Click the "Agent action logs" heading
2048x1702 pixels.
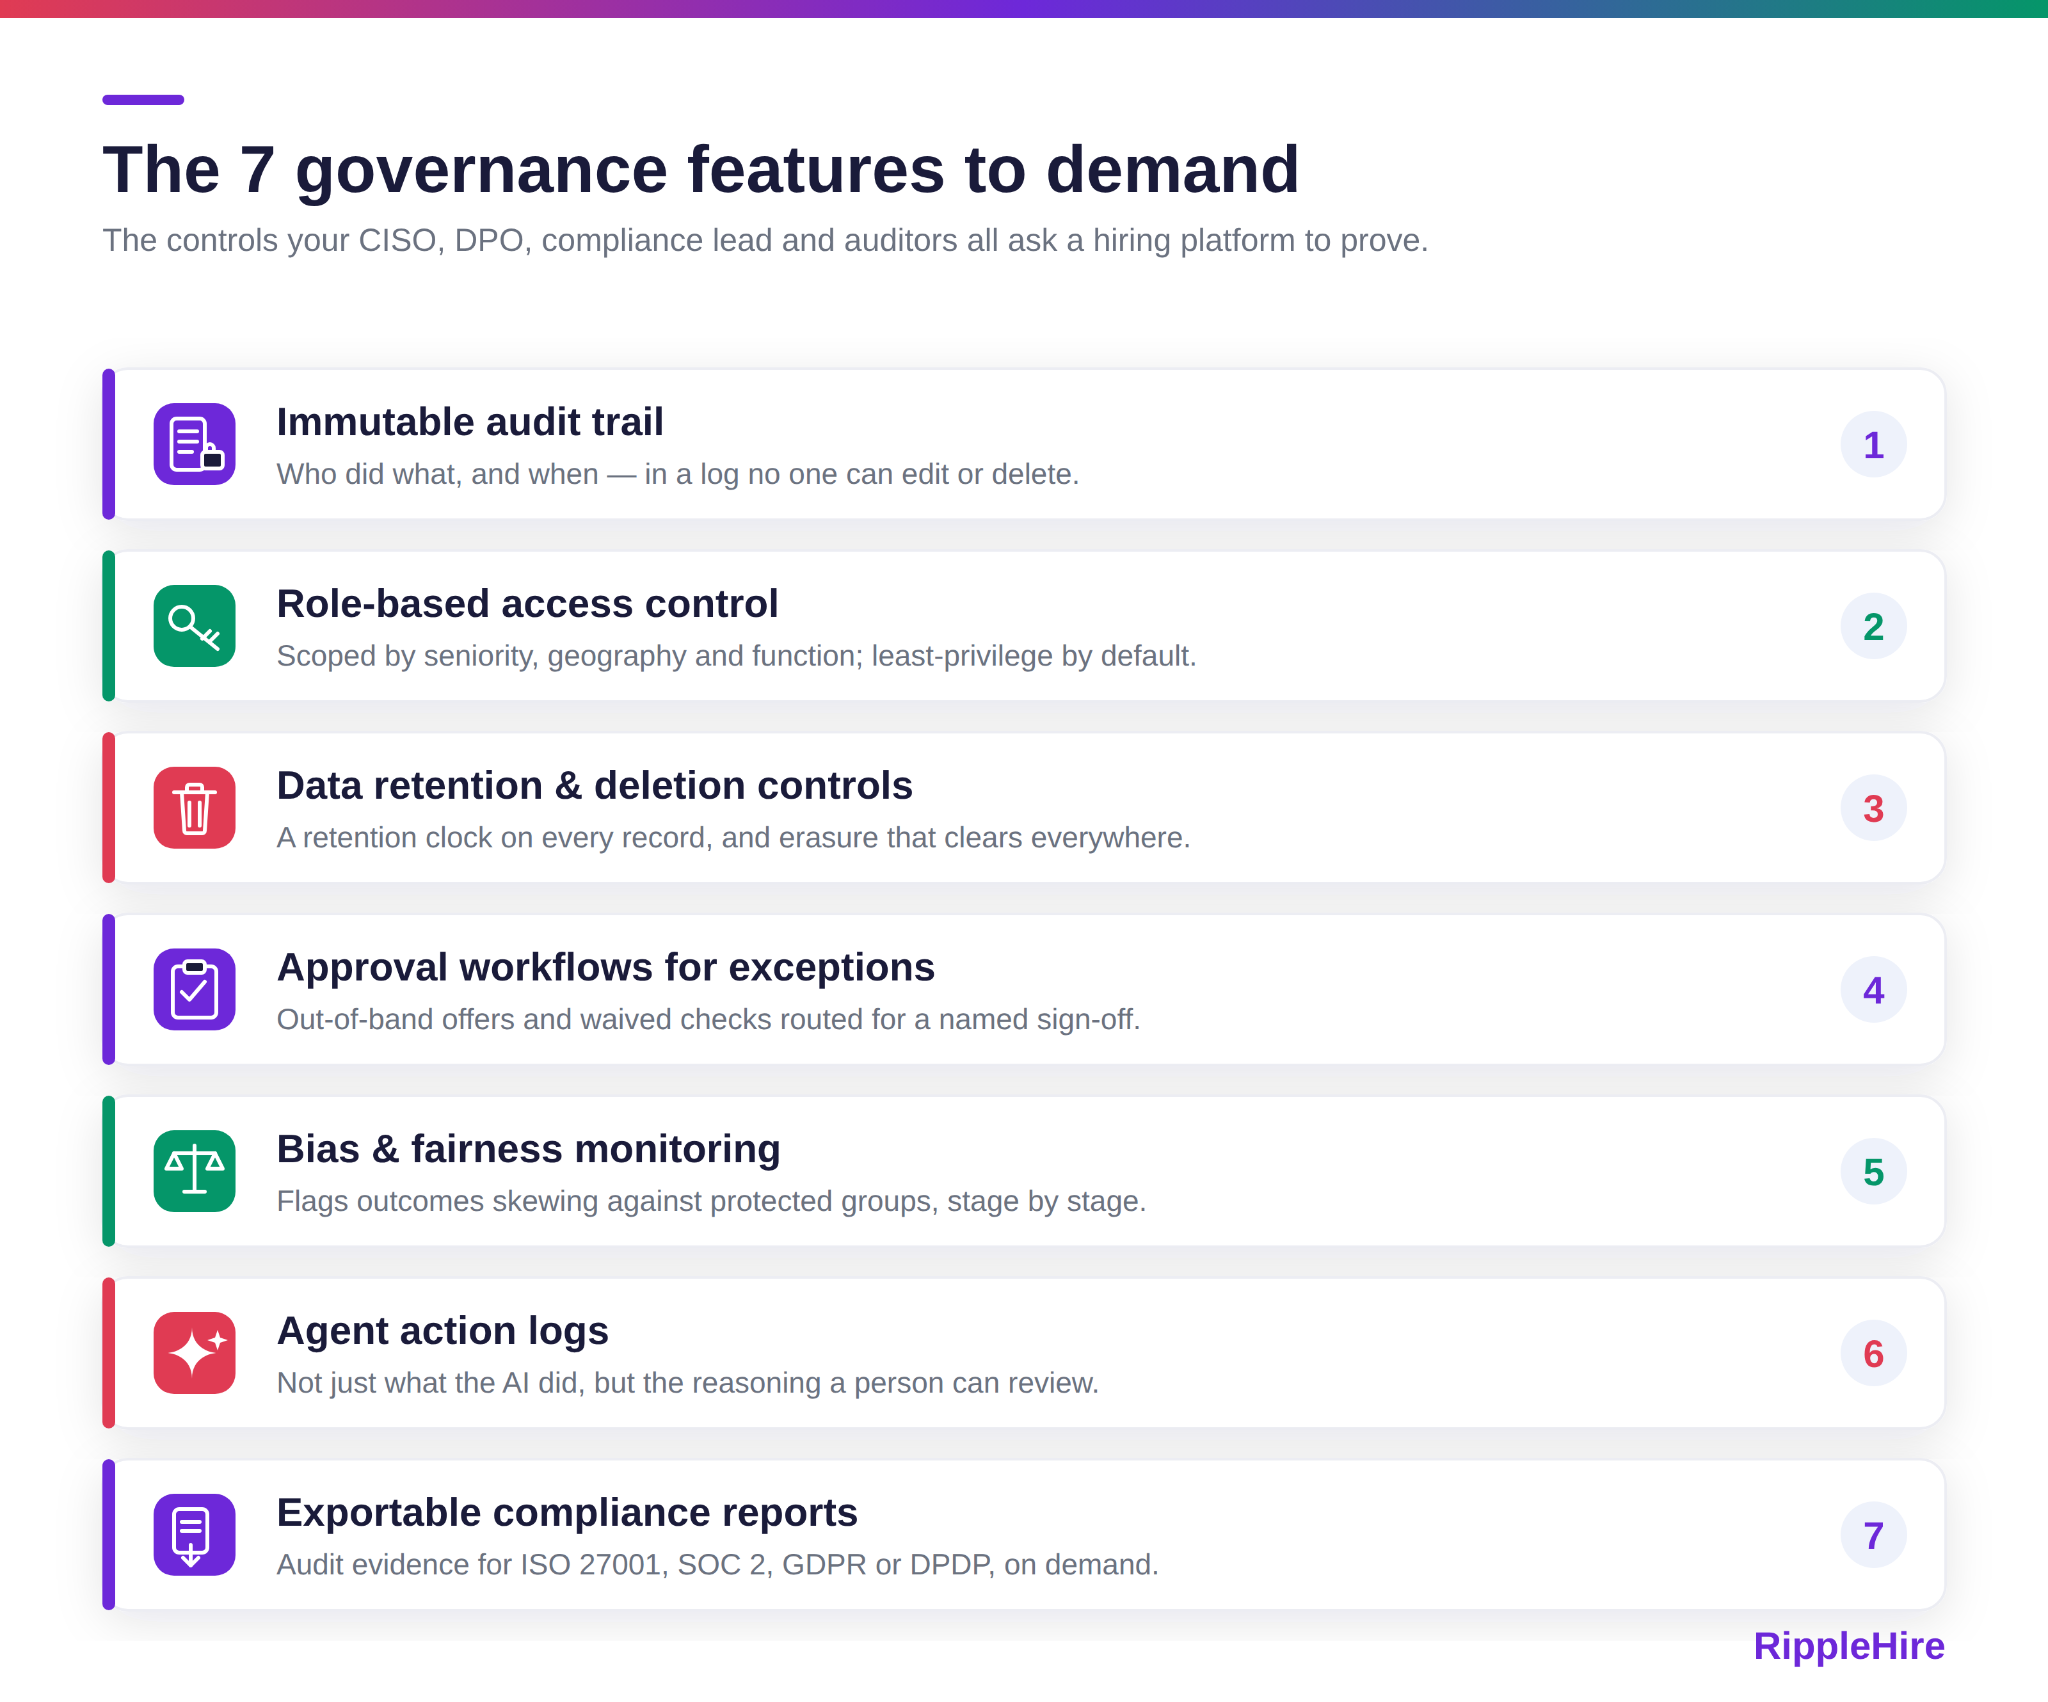(442, 1331)
